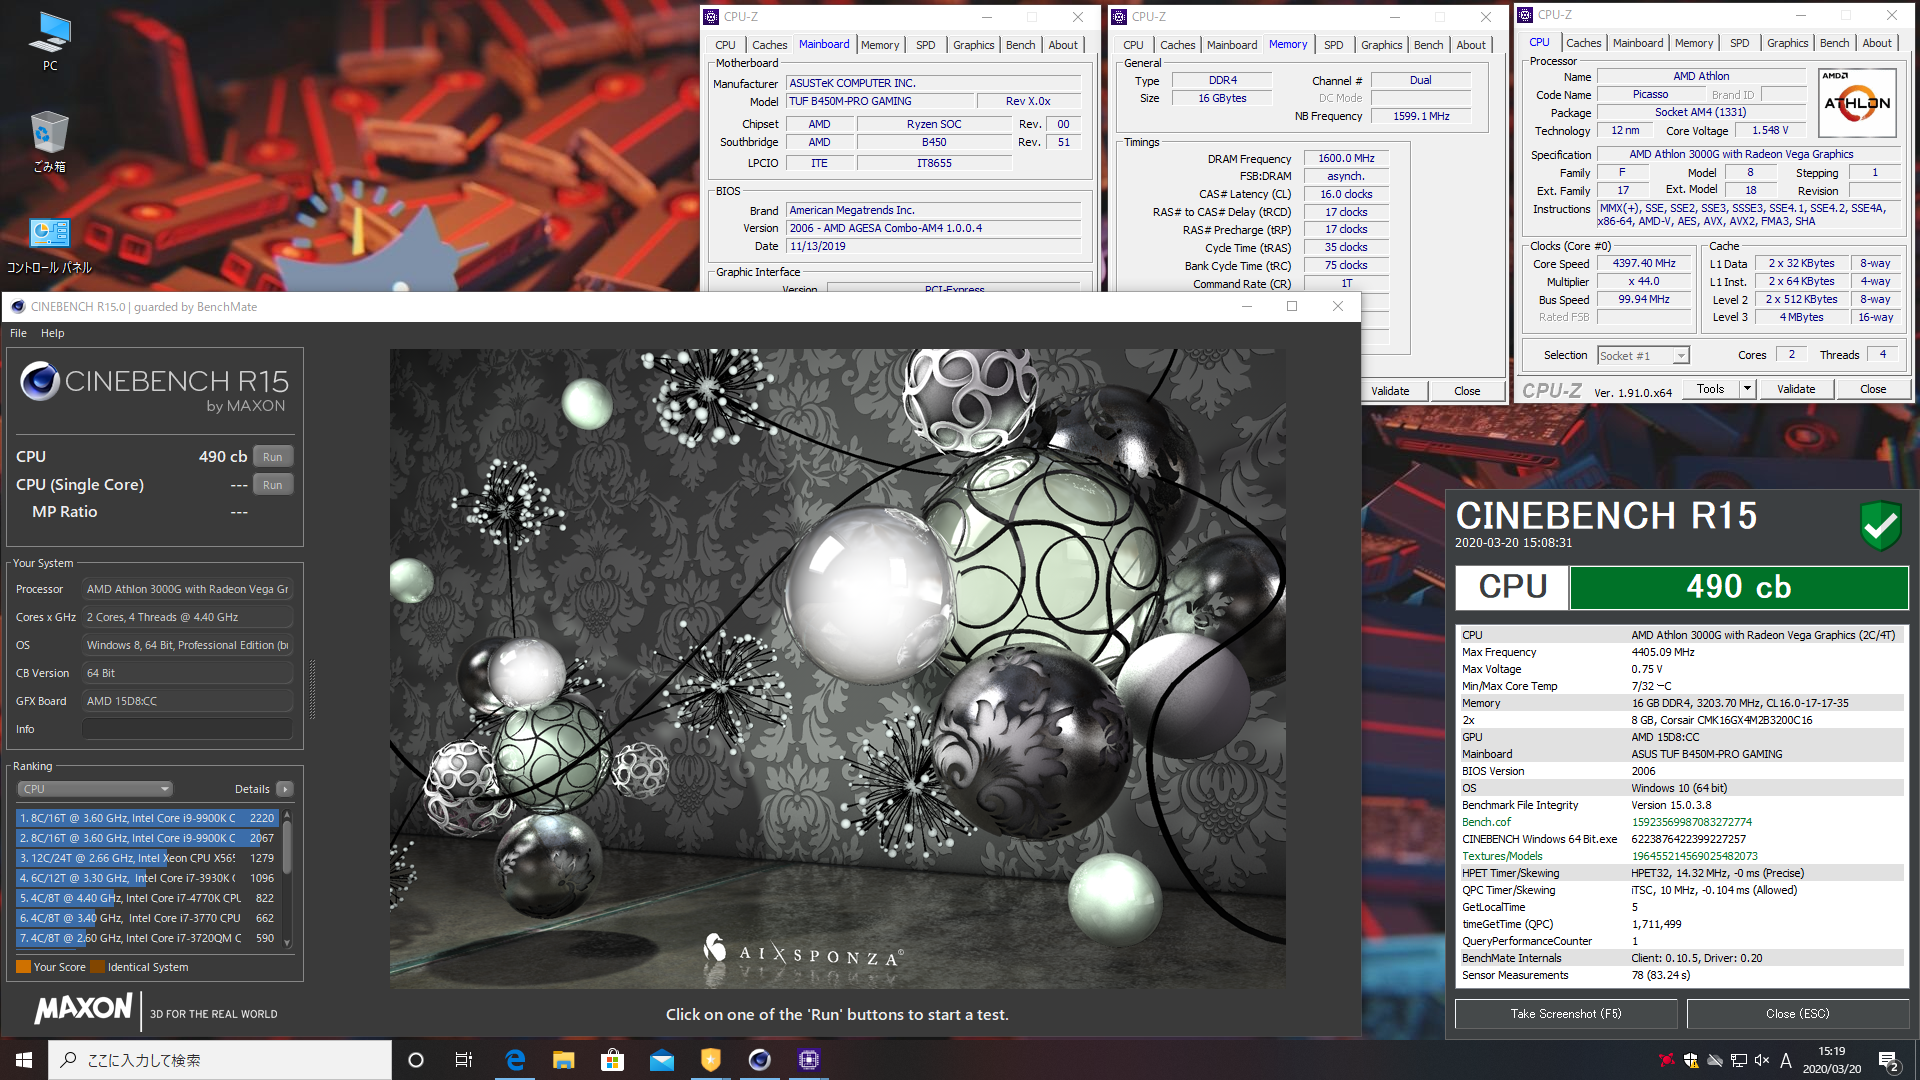
Task: Switch to Memory tab in CPU CPU-Z window
Action: (x=1694, y=43)
